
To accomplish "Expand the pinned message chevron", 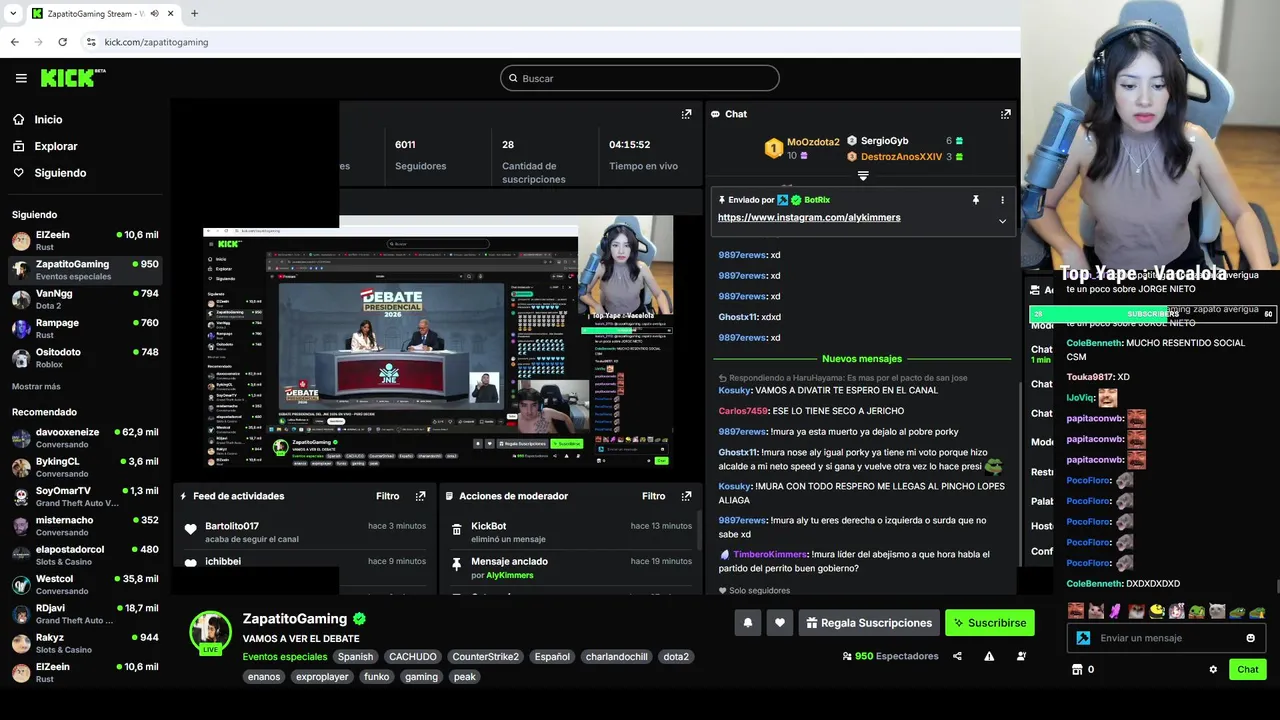I will point(1002,221).
